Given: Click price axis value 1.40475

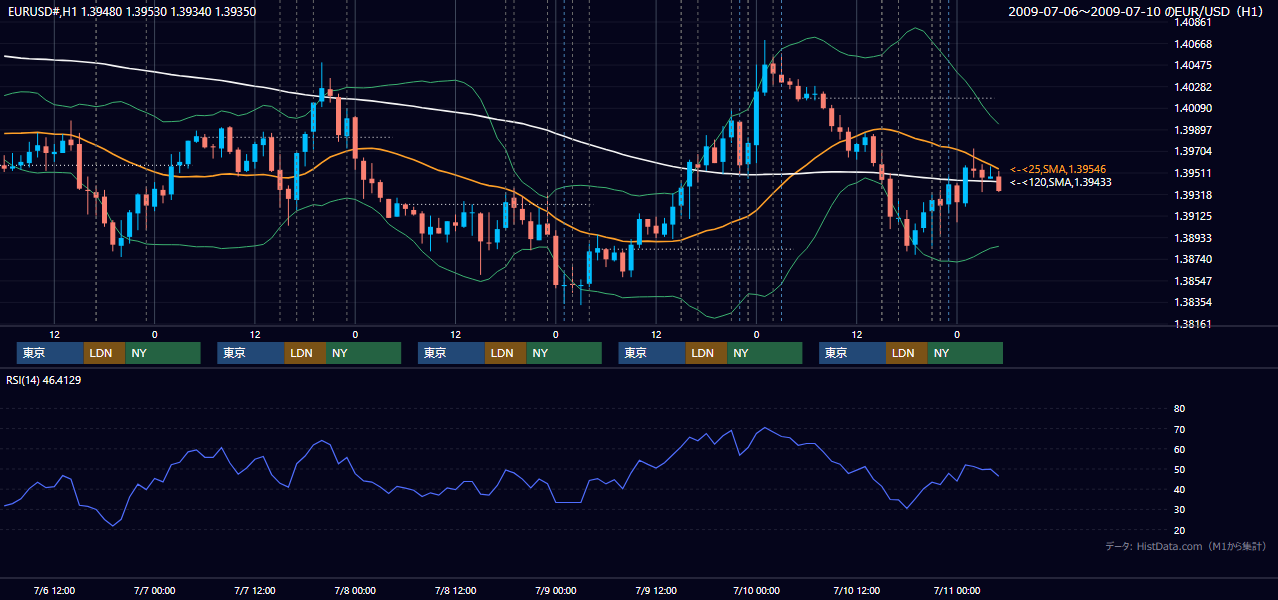Looking at the screenshot, I should tap(1192, 65).
